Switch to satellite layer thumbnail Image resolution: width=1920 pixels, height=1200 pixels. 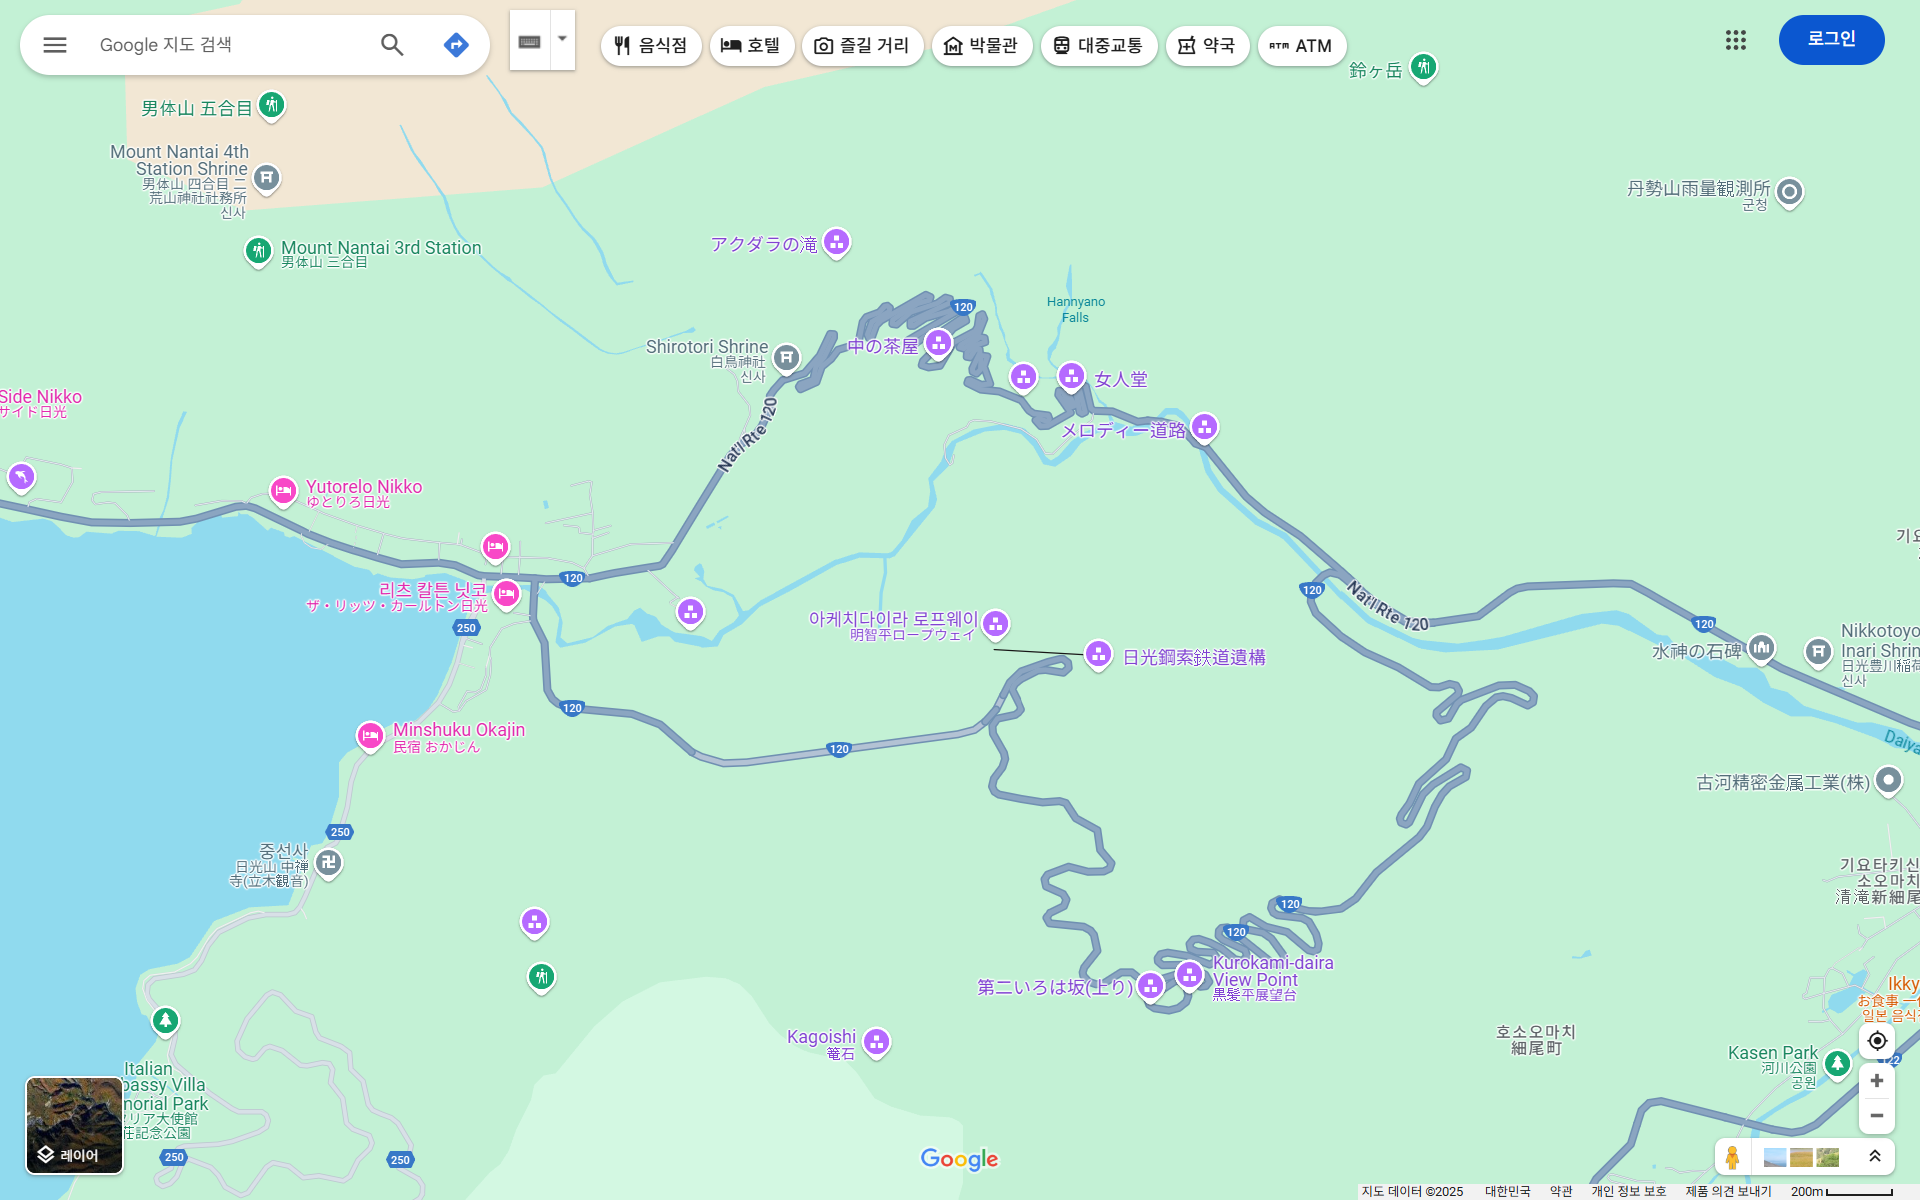(x=74, y=1125)
